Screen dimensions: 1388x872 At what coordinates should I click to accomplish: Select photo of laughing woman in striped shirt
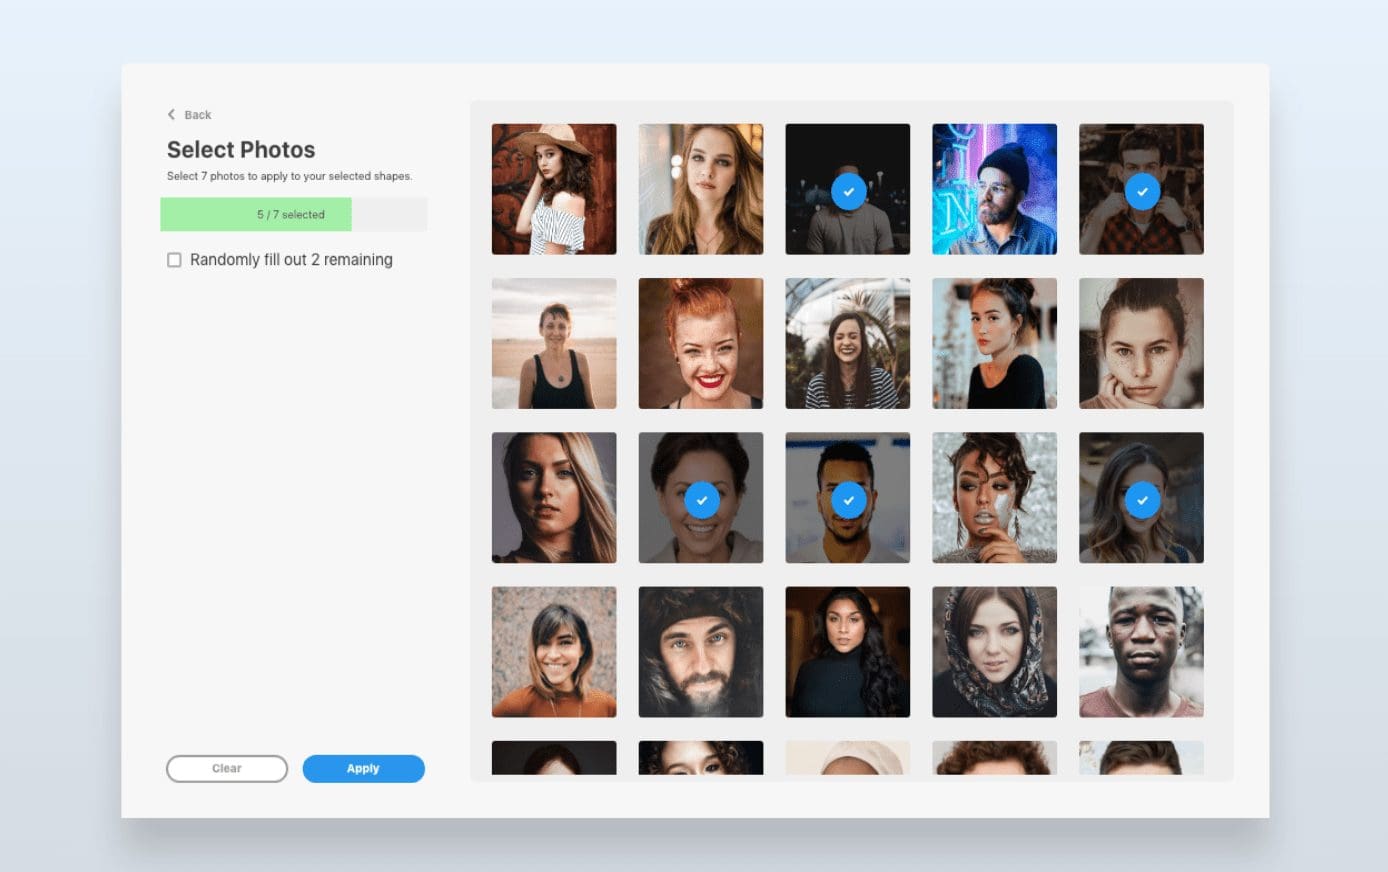tap(848, 343)
